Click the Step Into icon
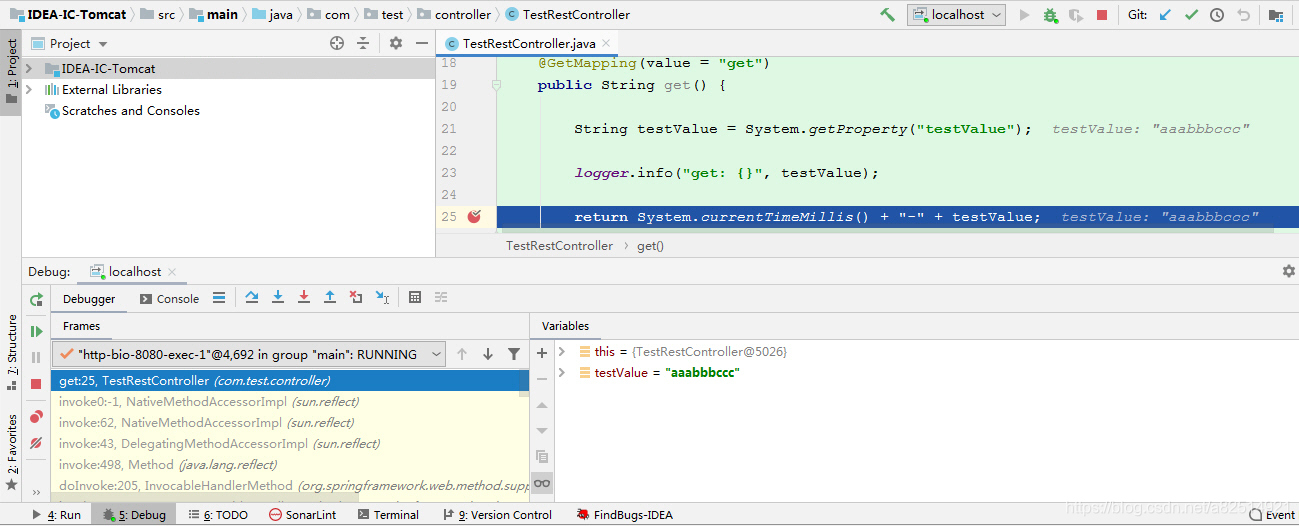 tap(278, 298)
